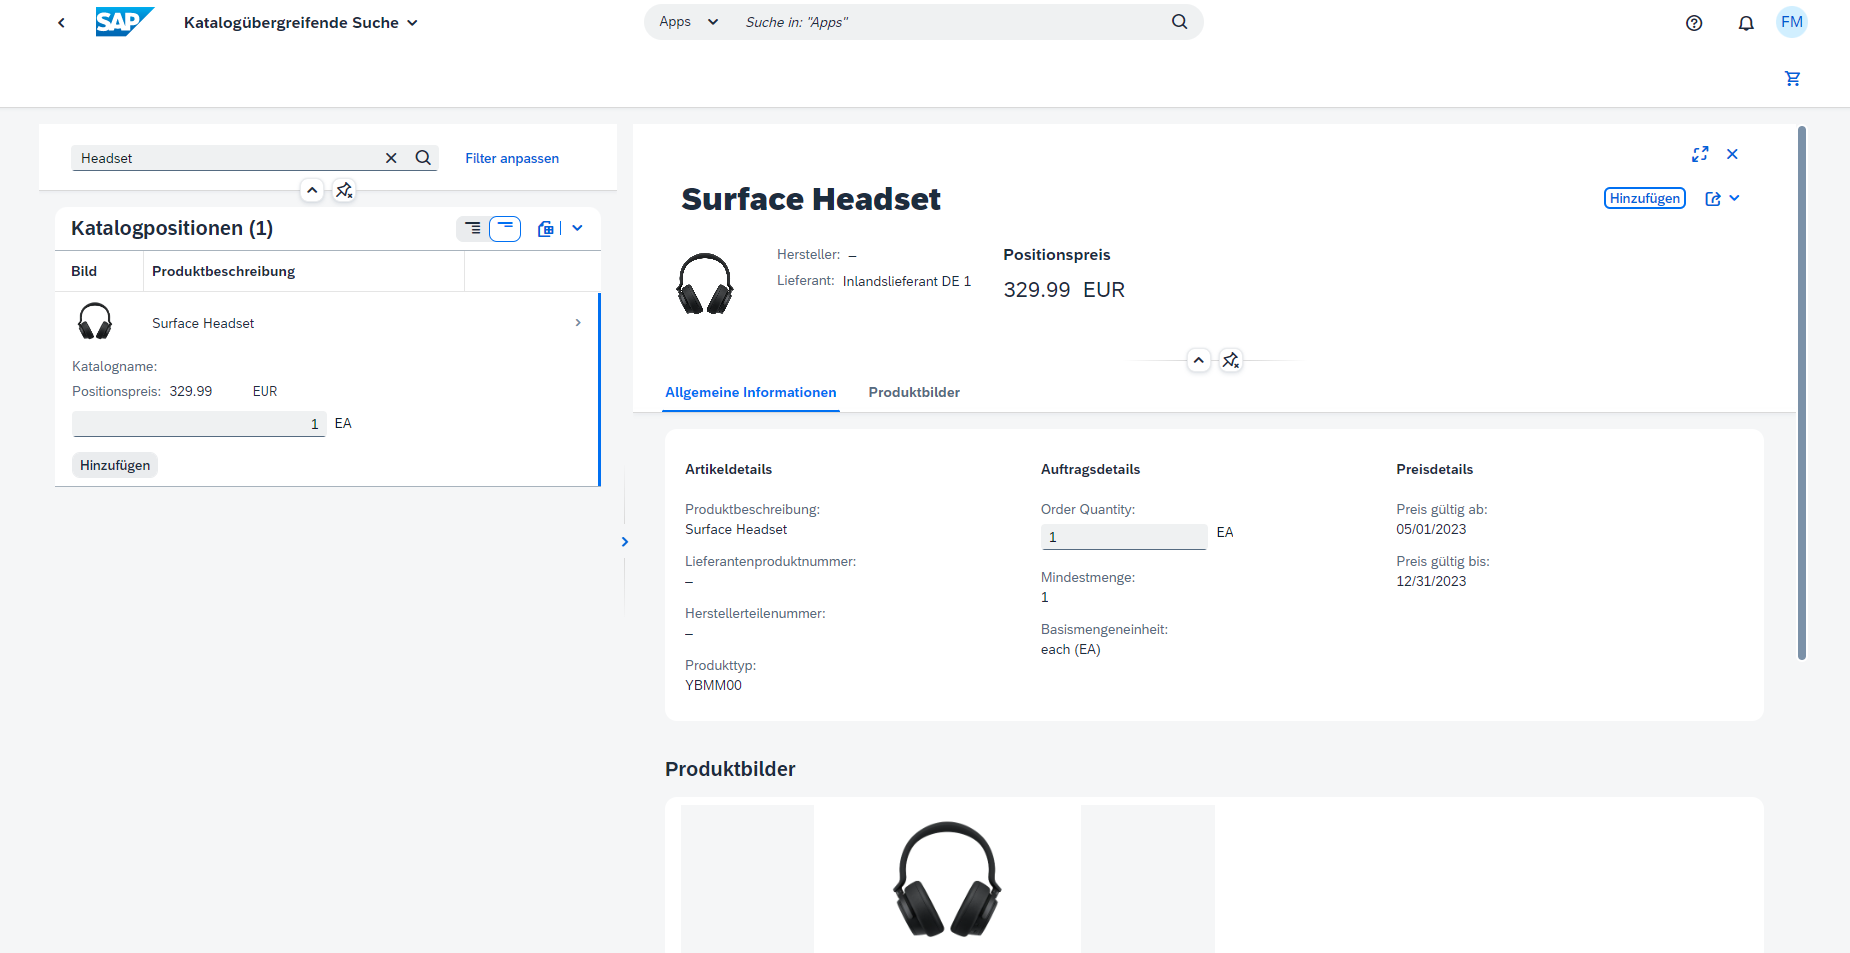1850x953 pixels.
Task: Toggle pin on the detail page header
Action: [x=1231, y=360]
